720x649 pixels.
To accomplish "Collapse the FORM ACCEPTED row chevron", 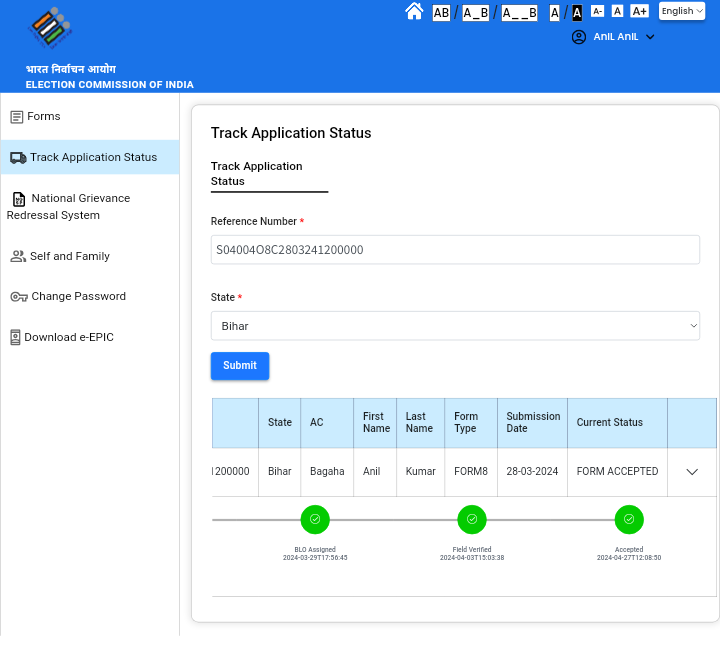I will [692, 472].
